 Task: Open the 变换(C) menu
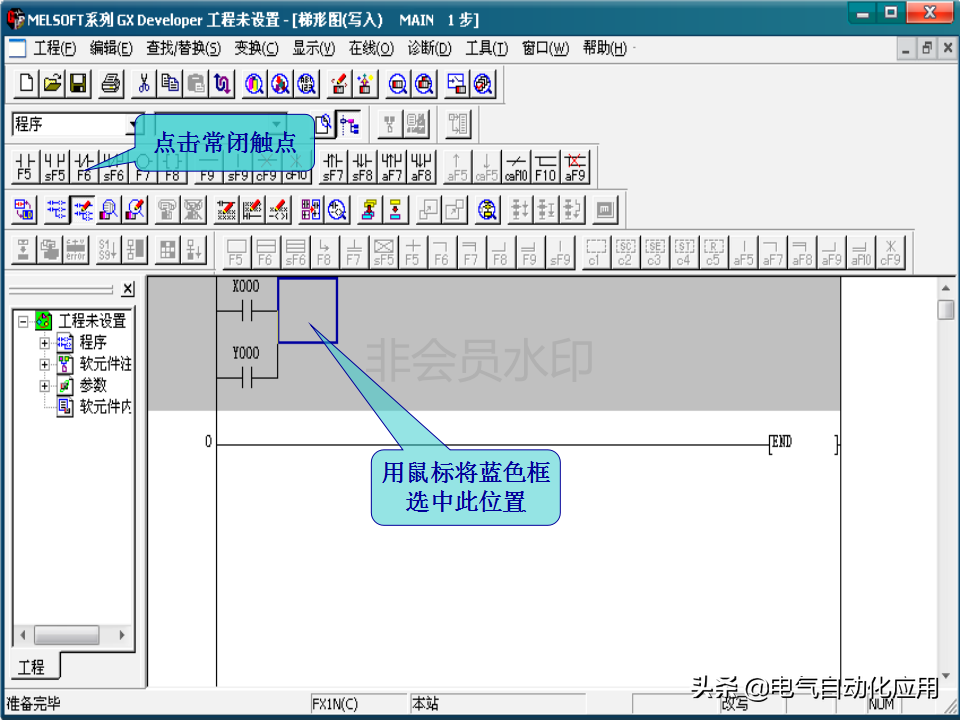coord(256,48)
